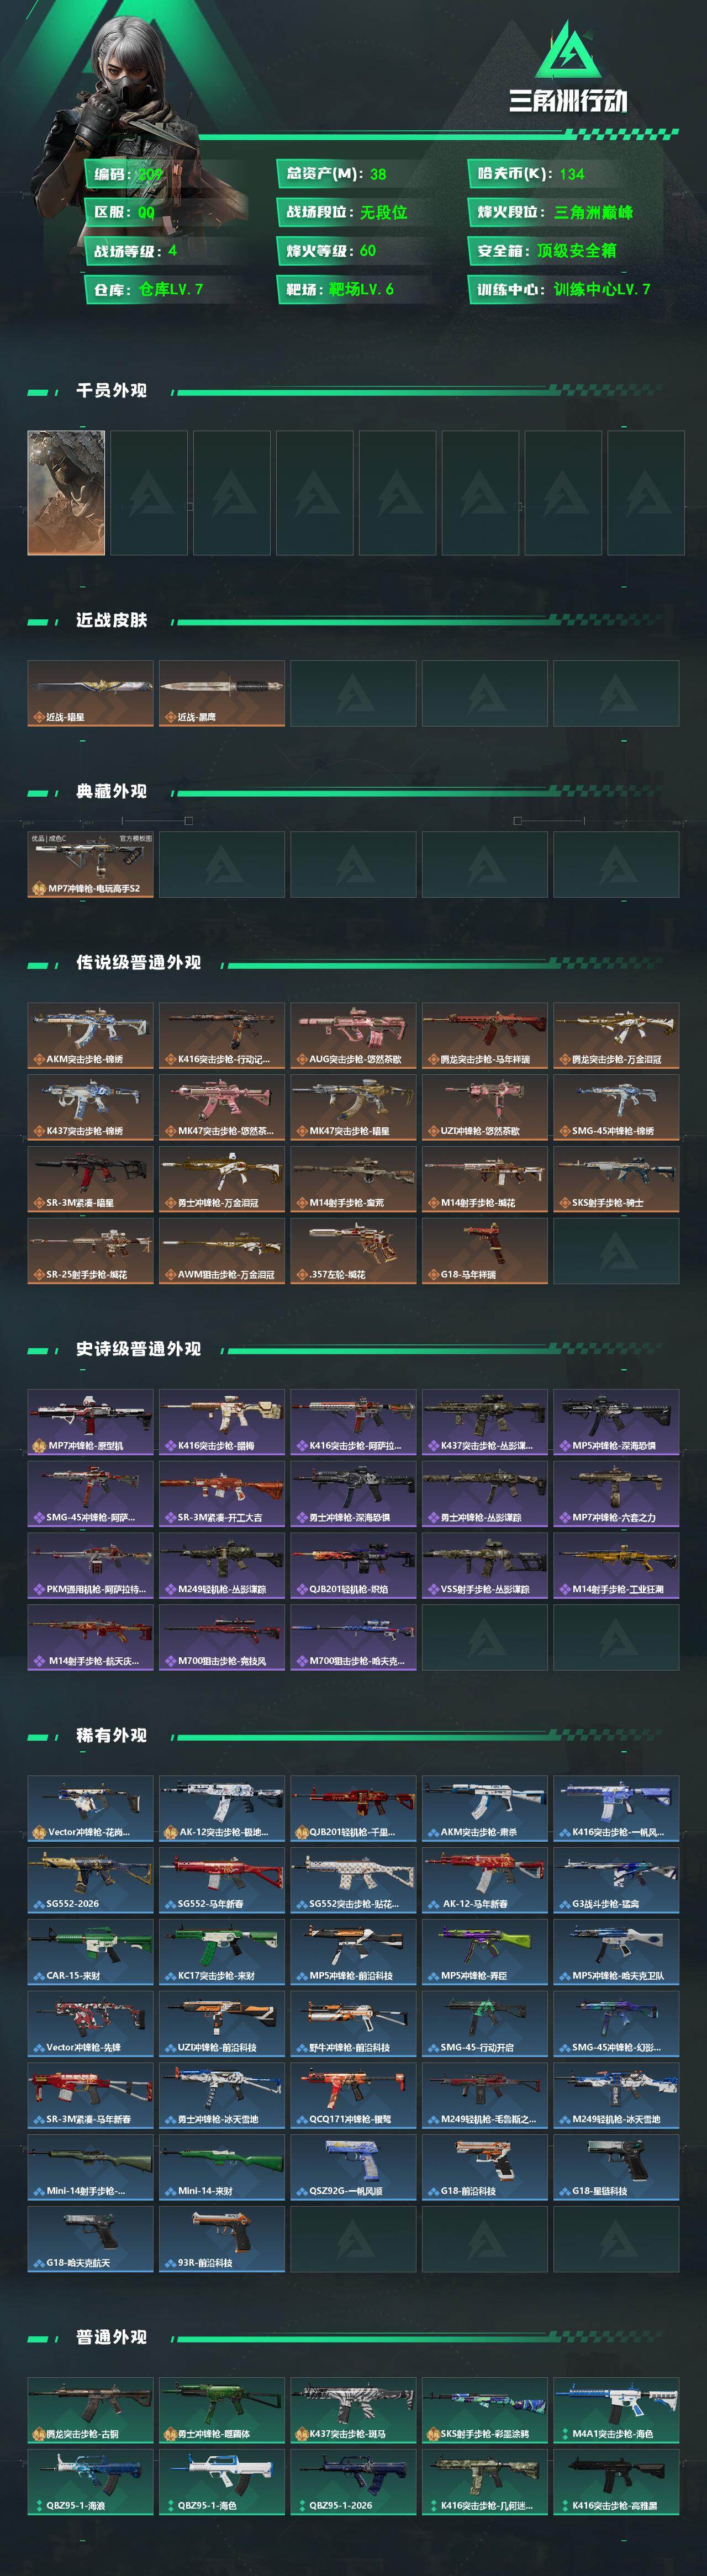Select the MP5冲锋枪-弄臣 purple skin
Image resolution: width=707 pixels, height=2576 pixels.
485,1952
